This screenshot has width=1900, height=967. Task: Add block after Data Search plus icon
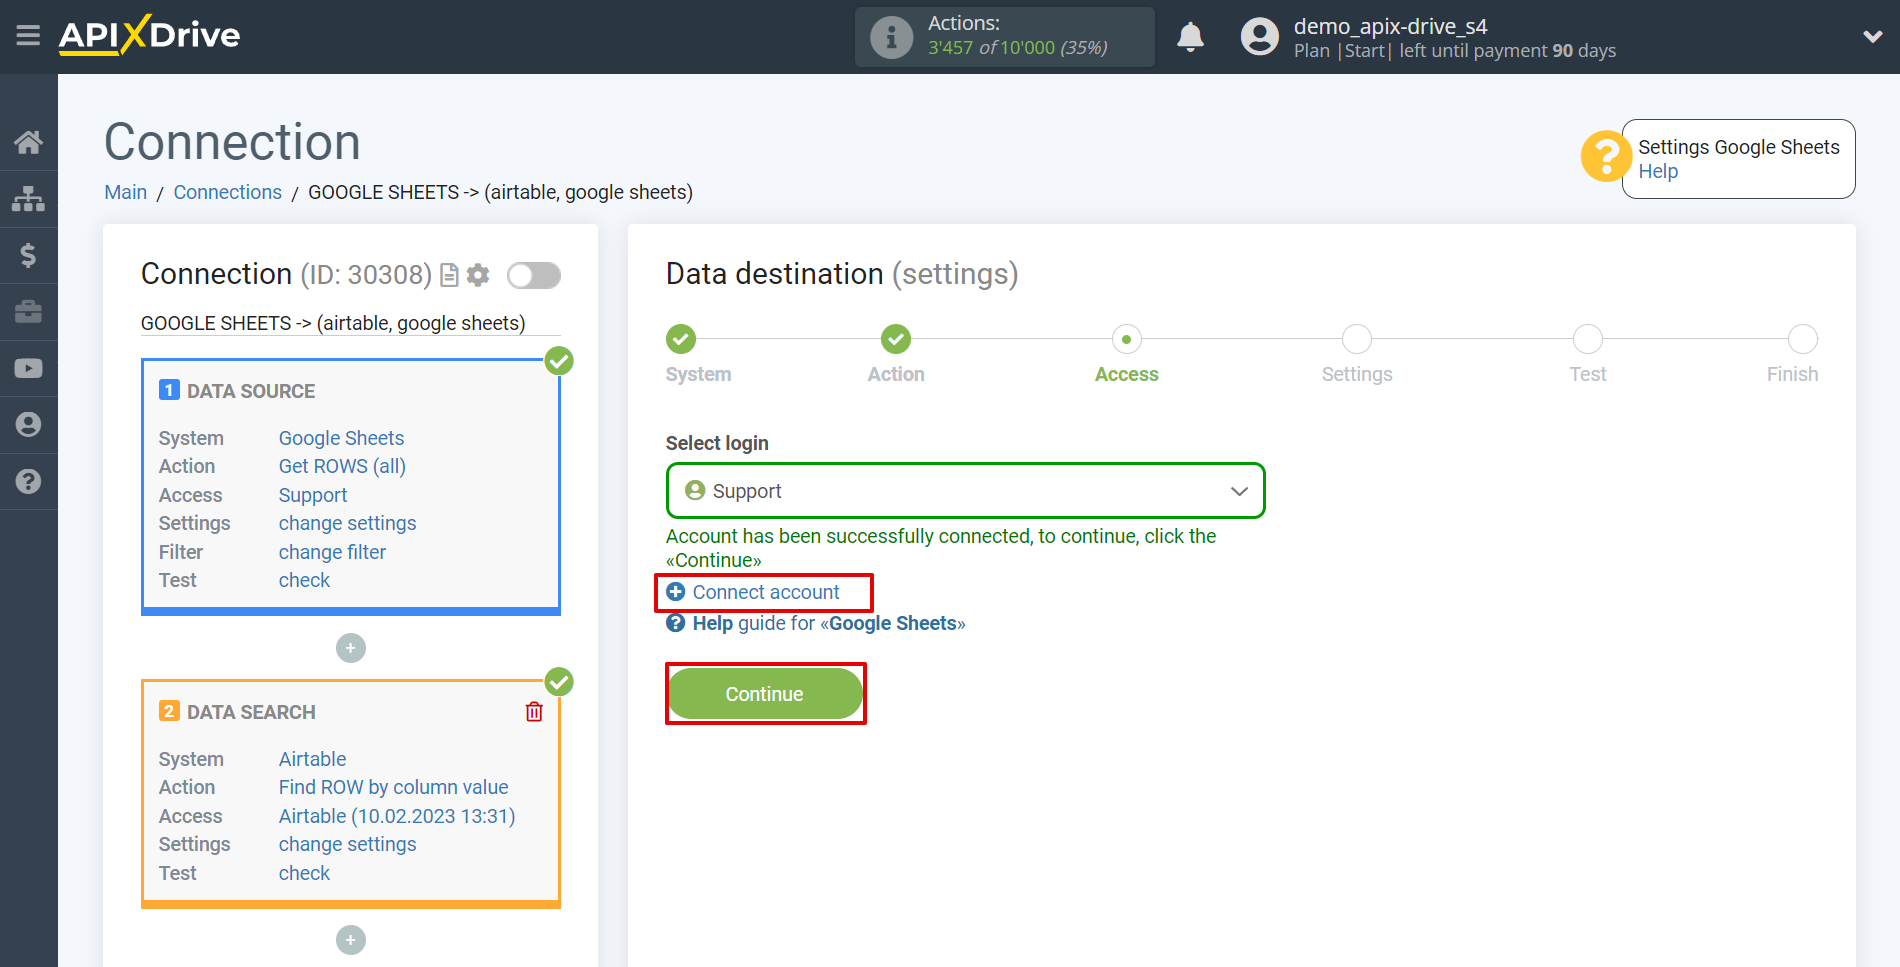coord(351,940)
